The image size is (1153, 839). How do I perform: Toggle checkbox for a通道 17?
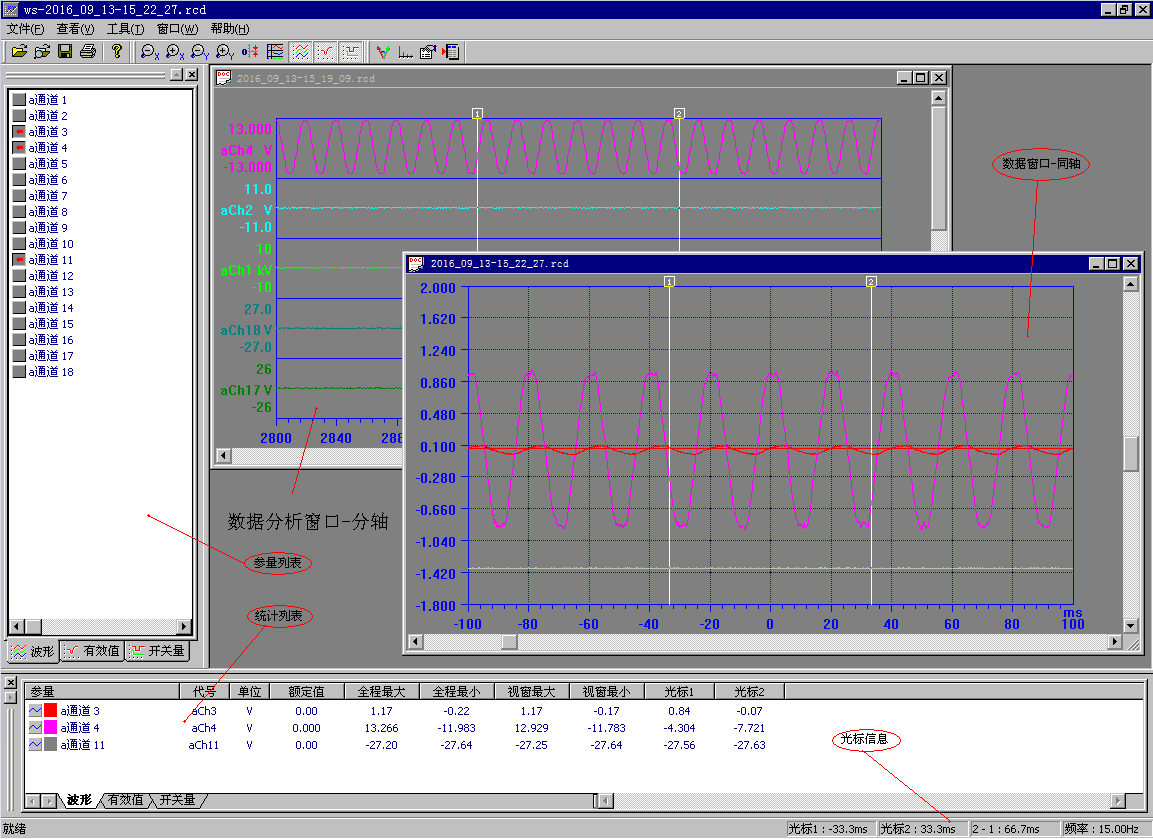[19, 356]
